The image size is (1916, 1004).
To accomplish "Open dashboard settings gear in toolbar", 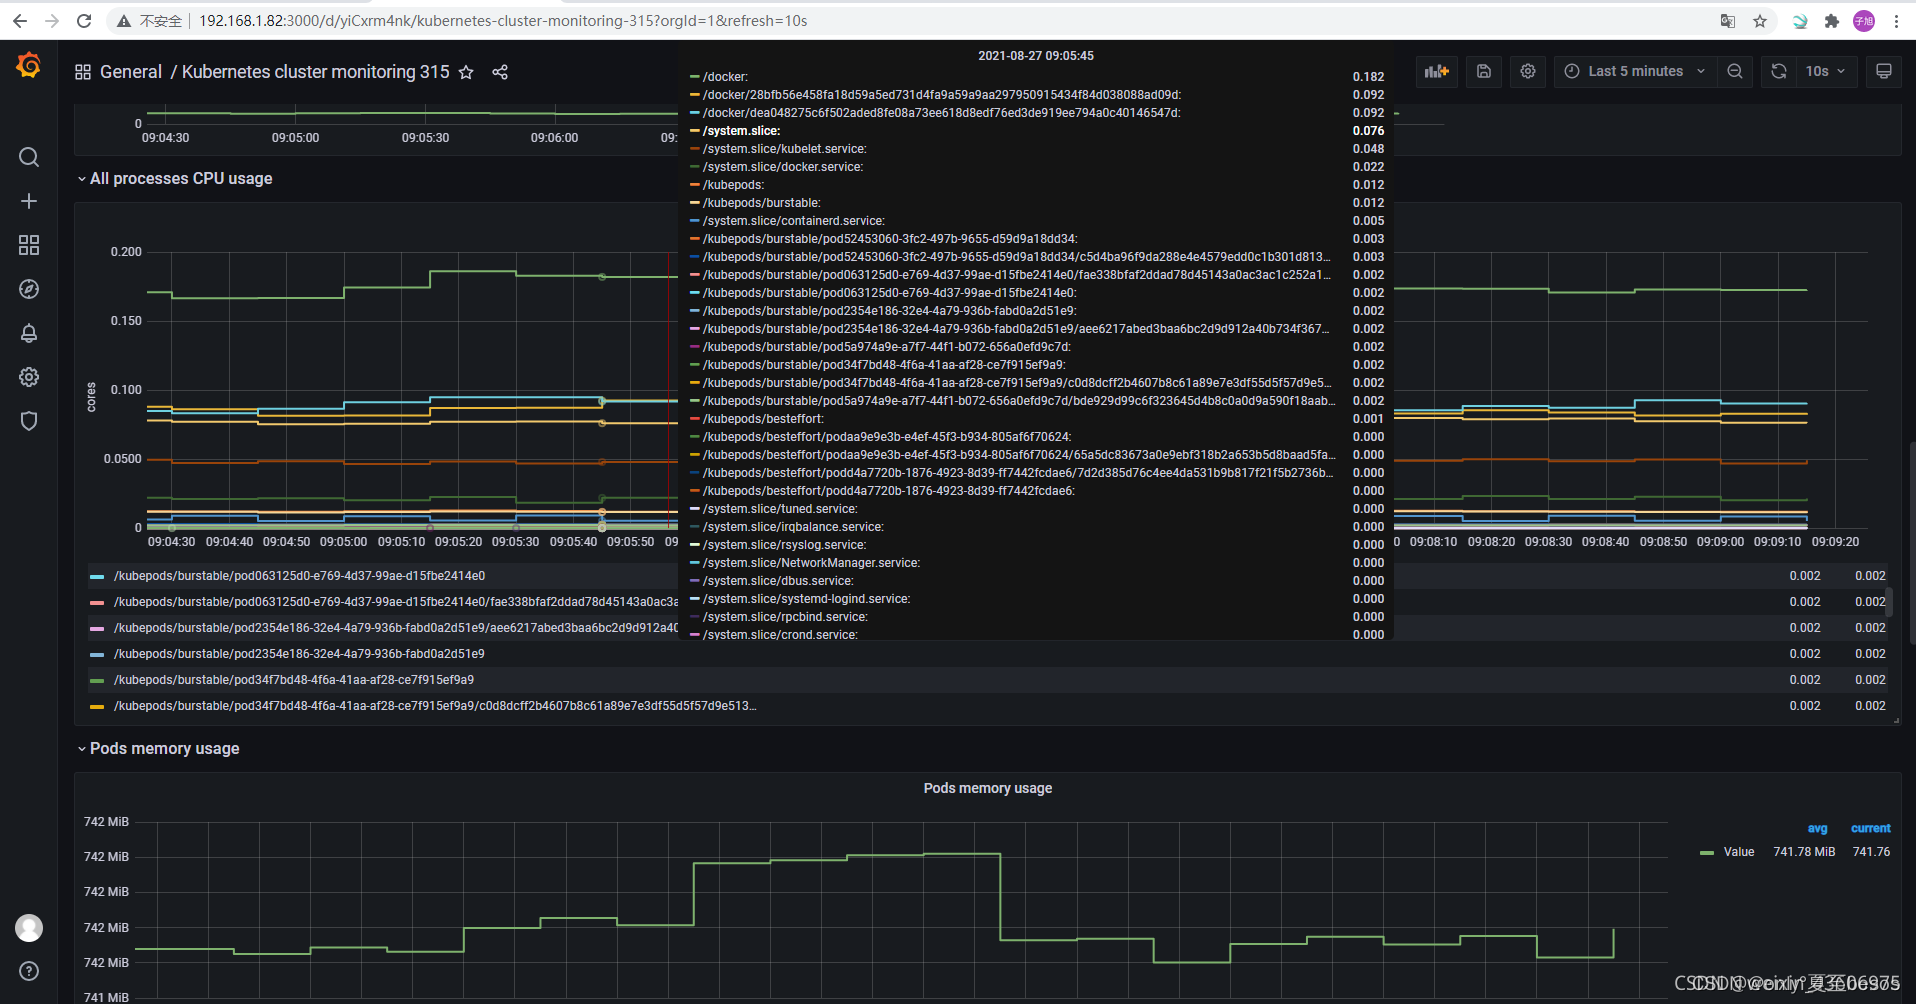I will [1528, 71].
